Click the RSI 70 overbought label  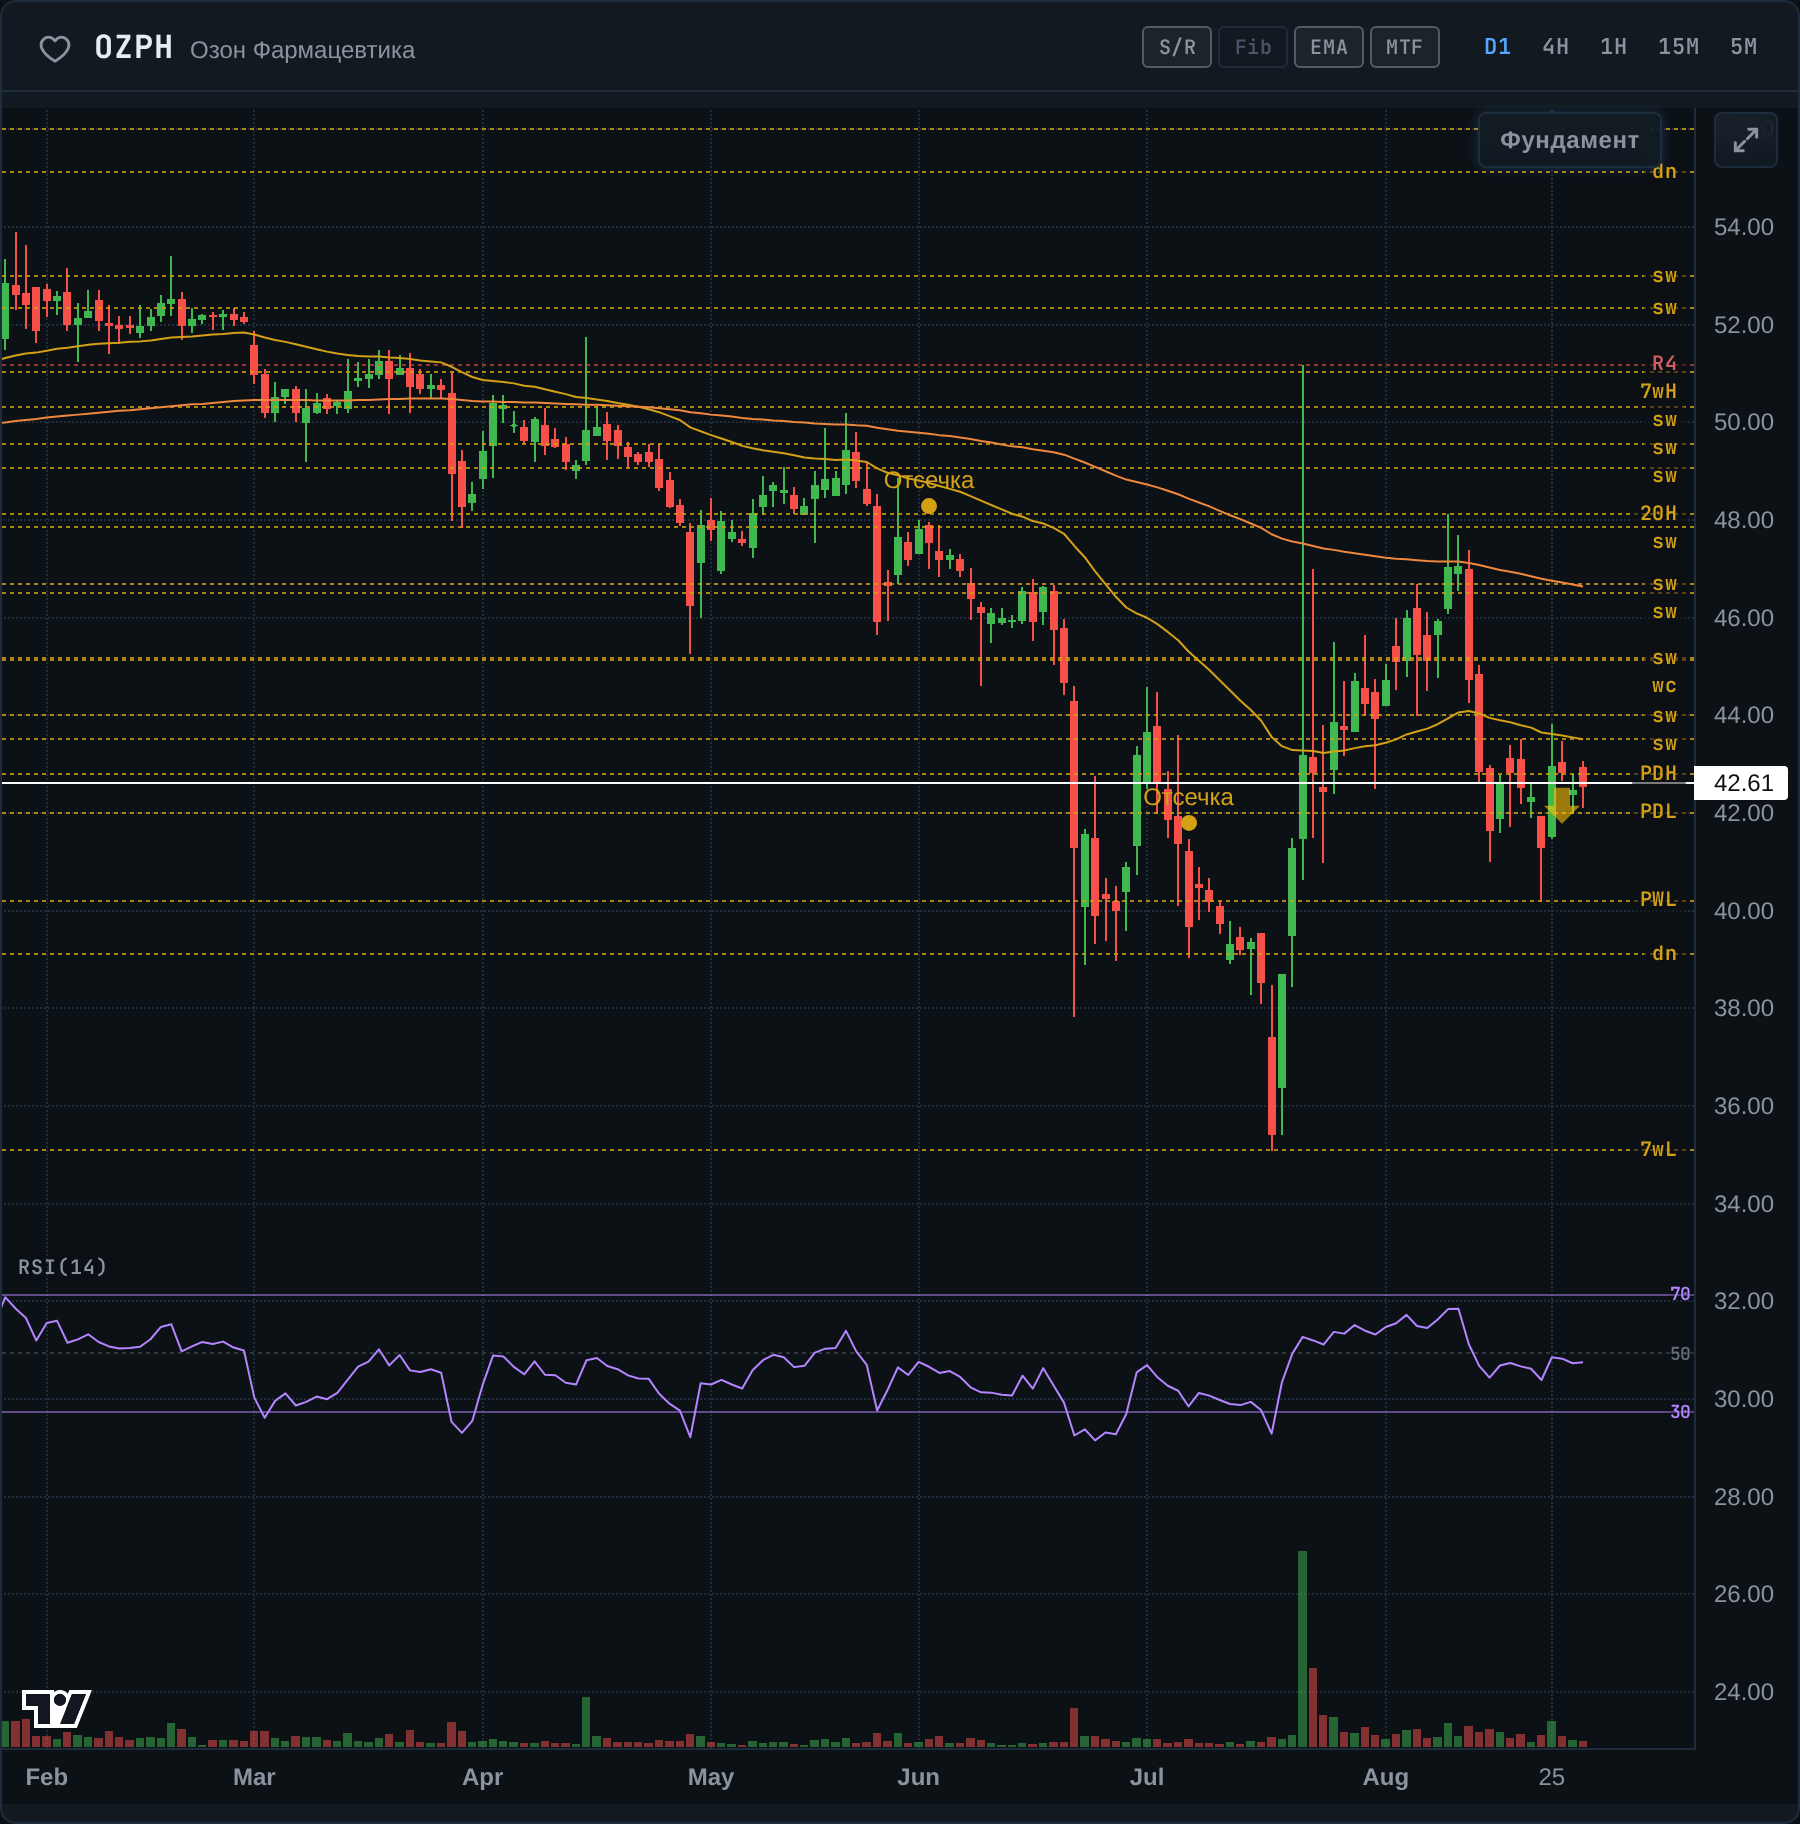(x=1680, y=1294)
